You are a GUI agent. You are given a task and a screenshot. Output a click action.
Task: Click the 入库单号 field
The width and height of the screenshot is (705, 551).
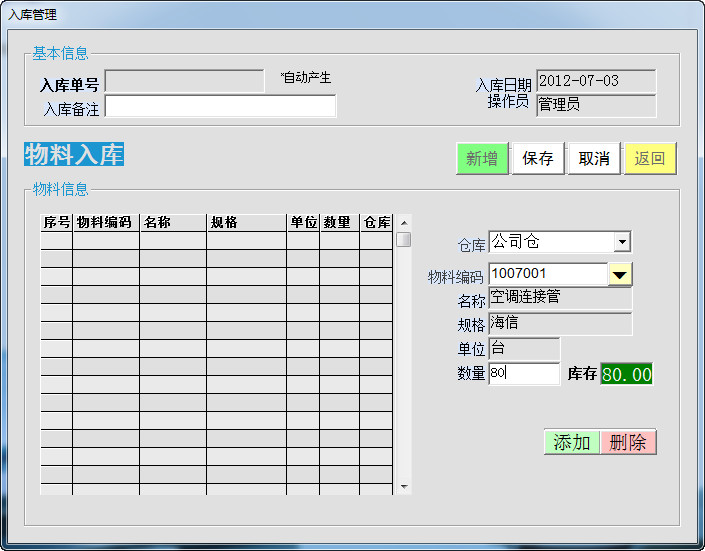point(184,81)
